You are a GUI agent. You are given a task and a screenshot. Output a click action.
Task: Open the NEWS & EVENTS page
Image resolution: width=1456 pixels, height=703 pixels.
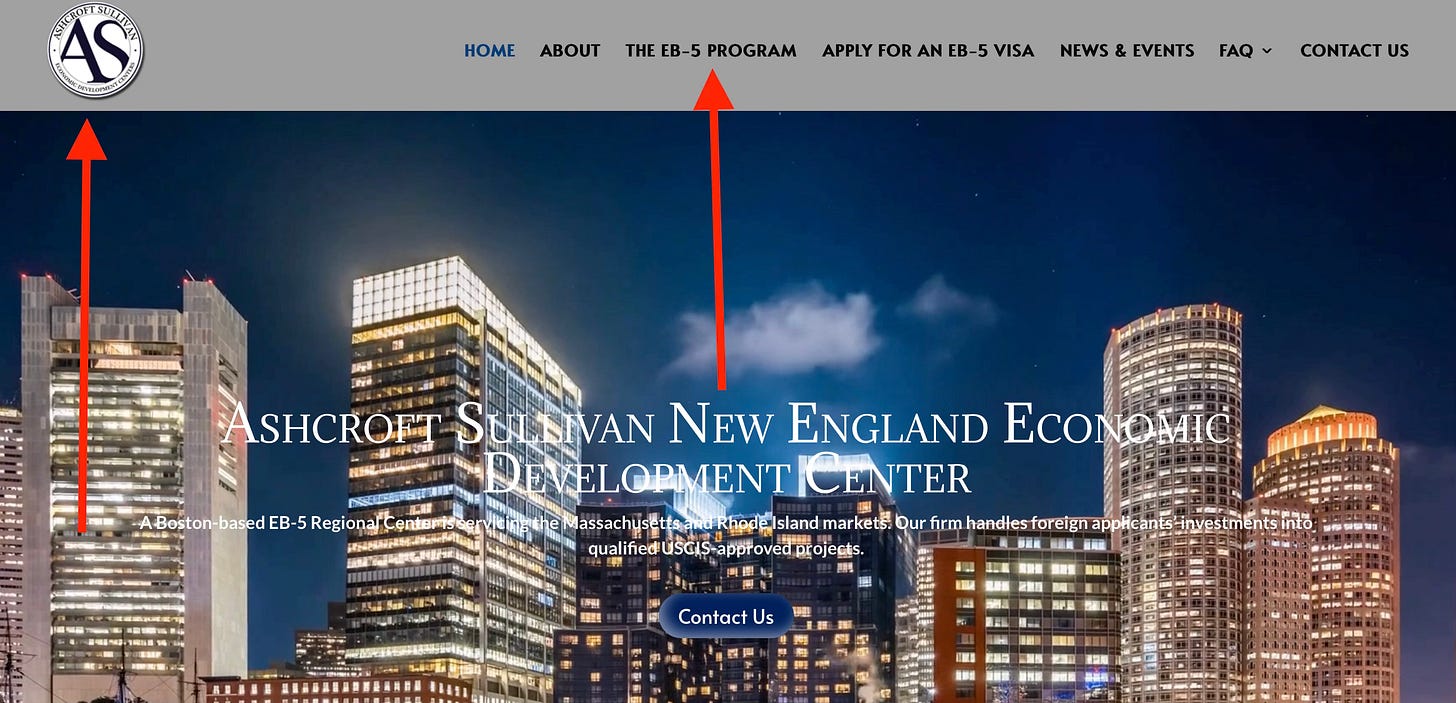coord(1127,50)
